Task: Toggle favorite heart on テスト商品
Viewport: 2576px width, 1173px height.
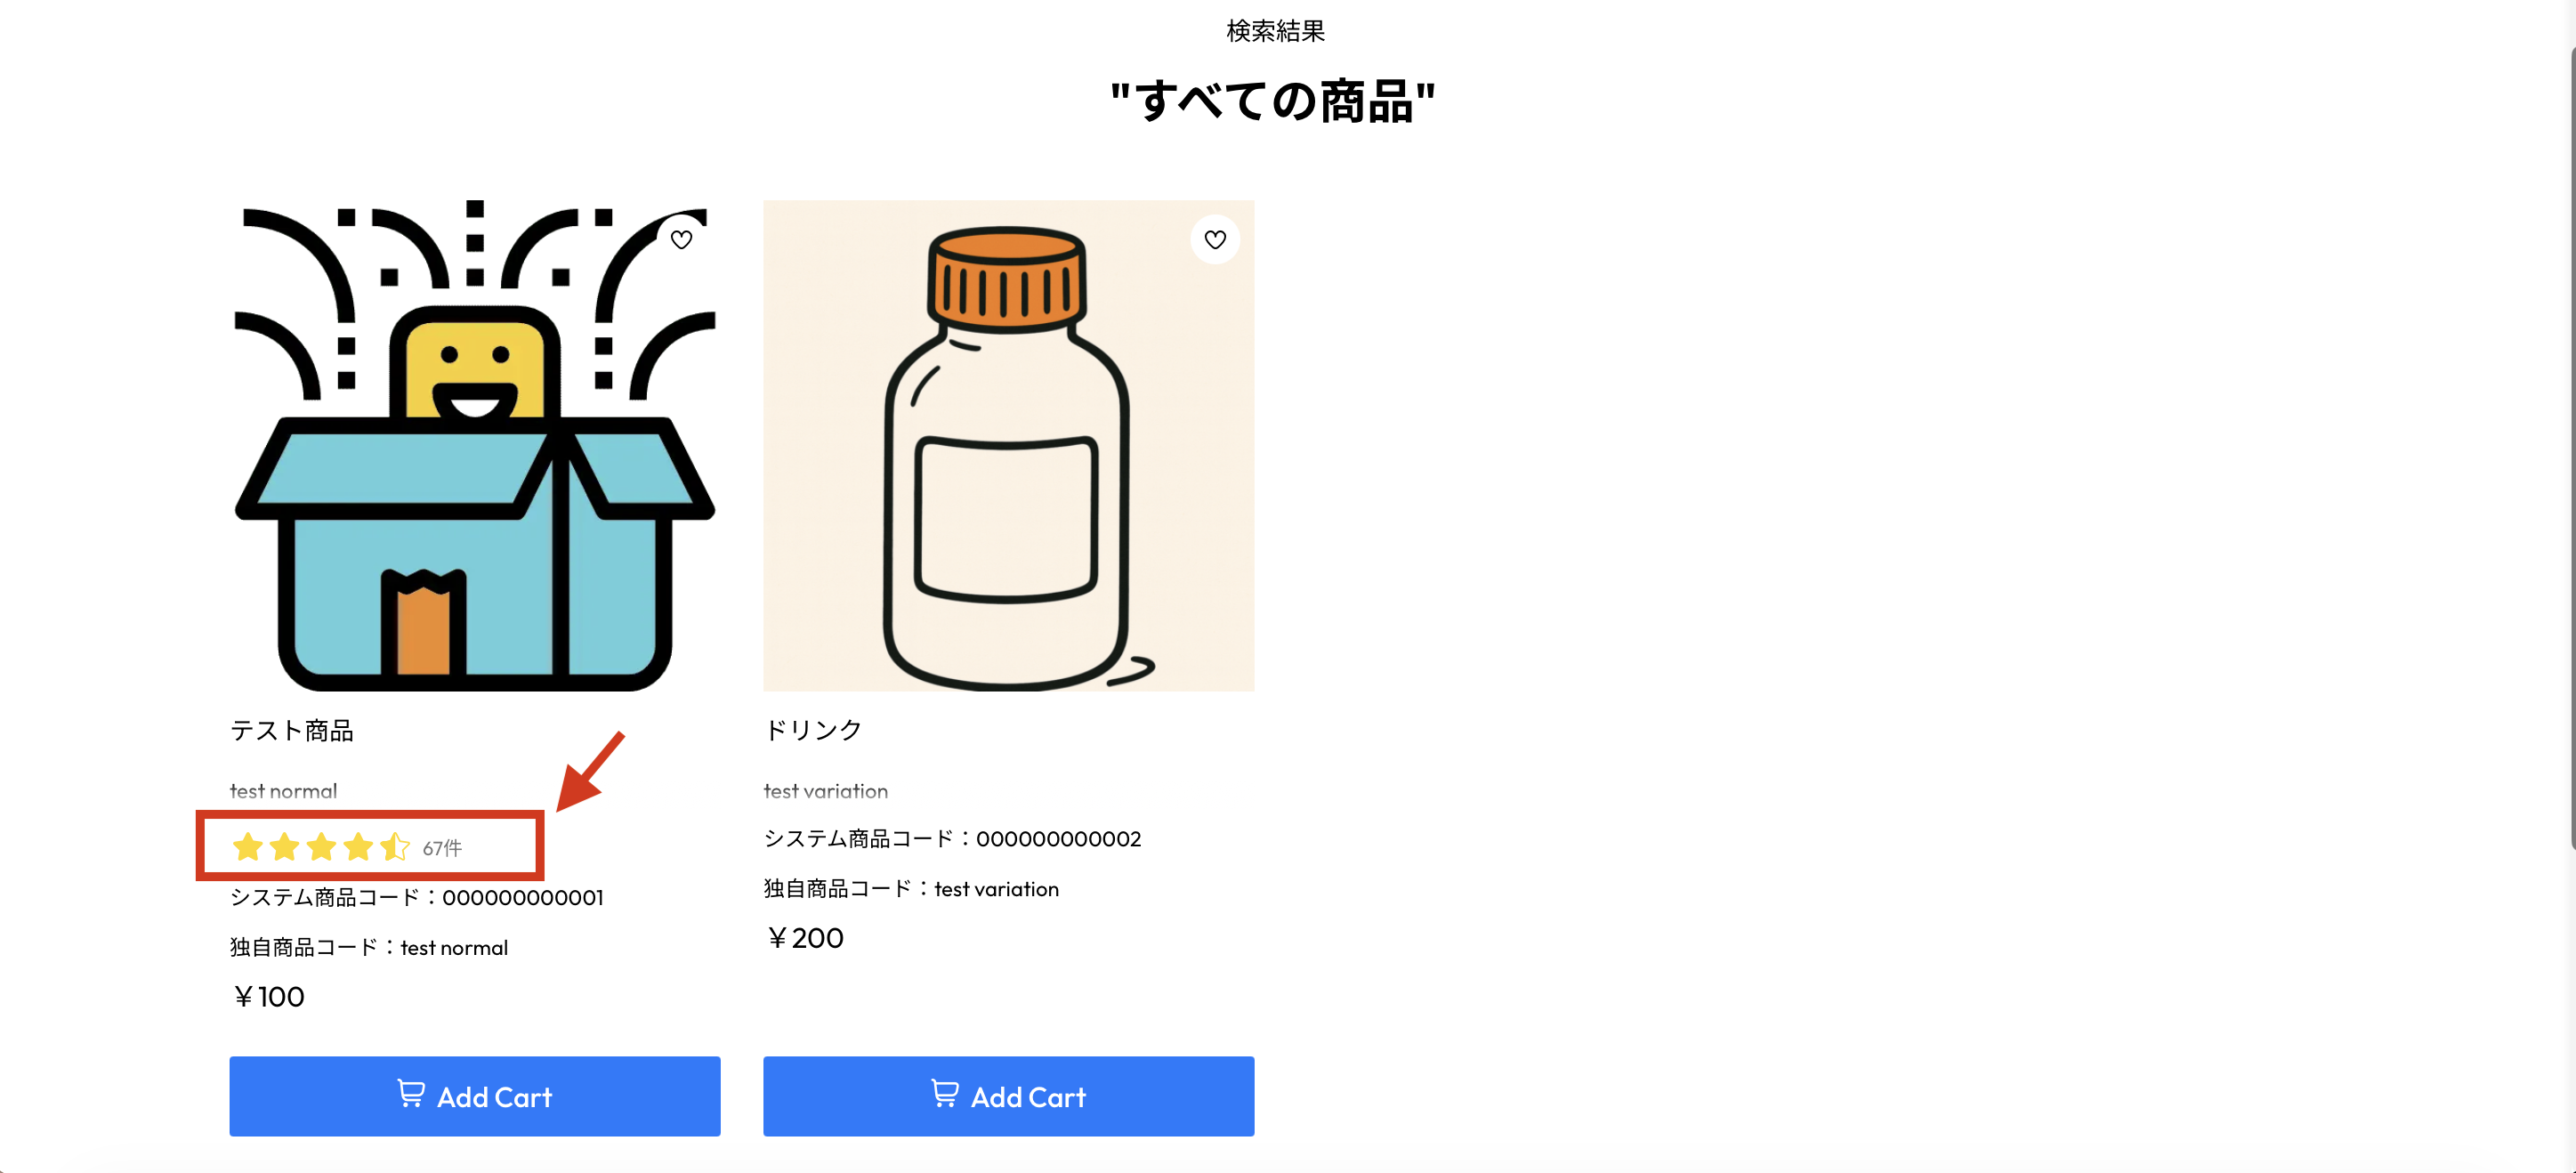Action: coord(681,240)
